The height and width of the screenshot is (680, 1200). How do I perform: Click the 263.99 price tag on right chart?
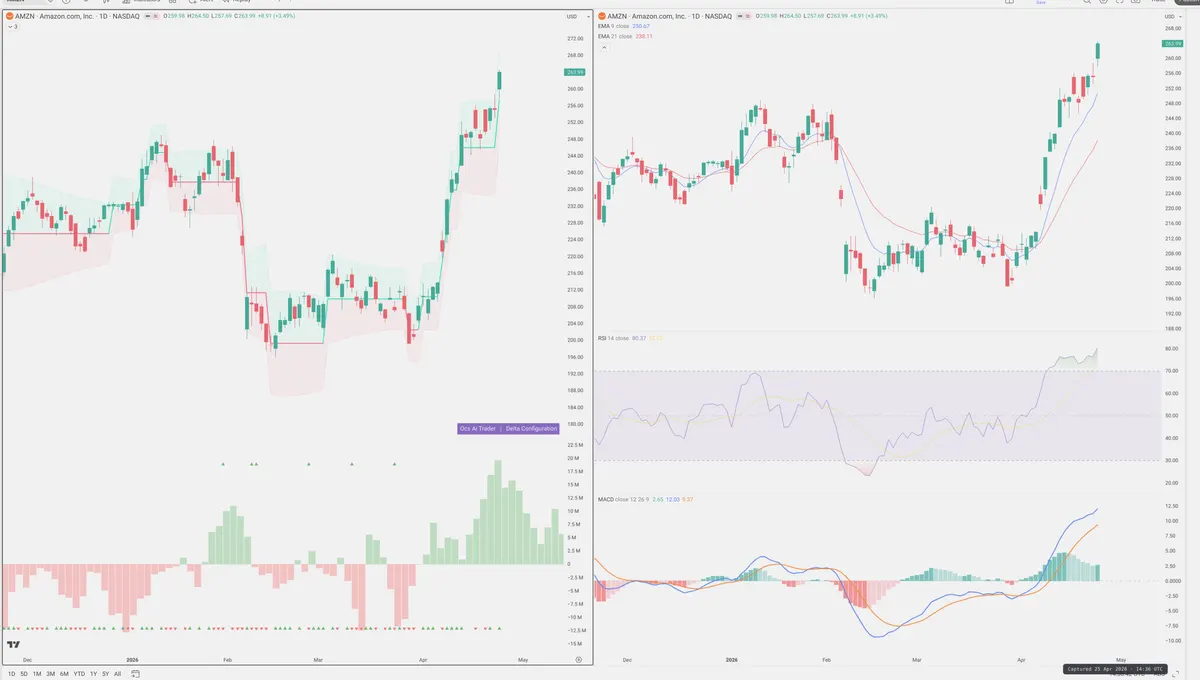pos(1173,44)
